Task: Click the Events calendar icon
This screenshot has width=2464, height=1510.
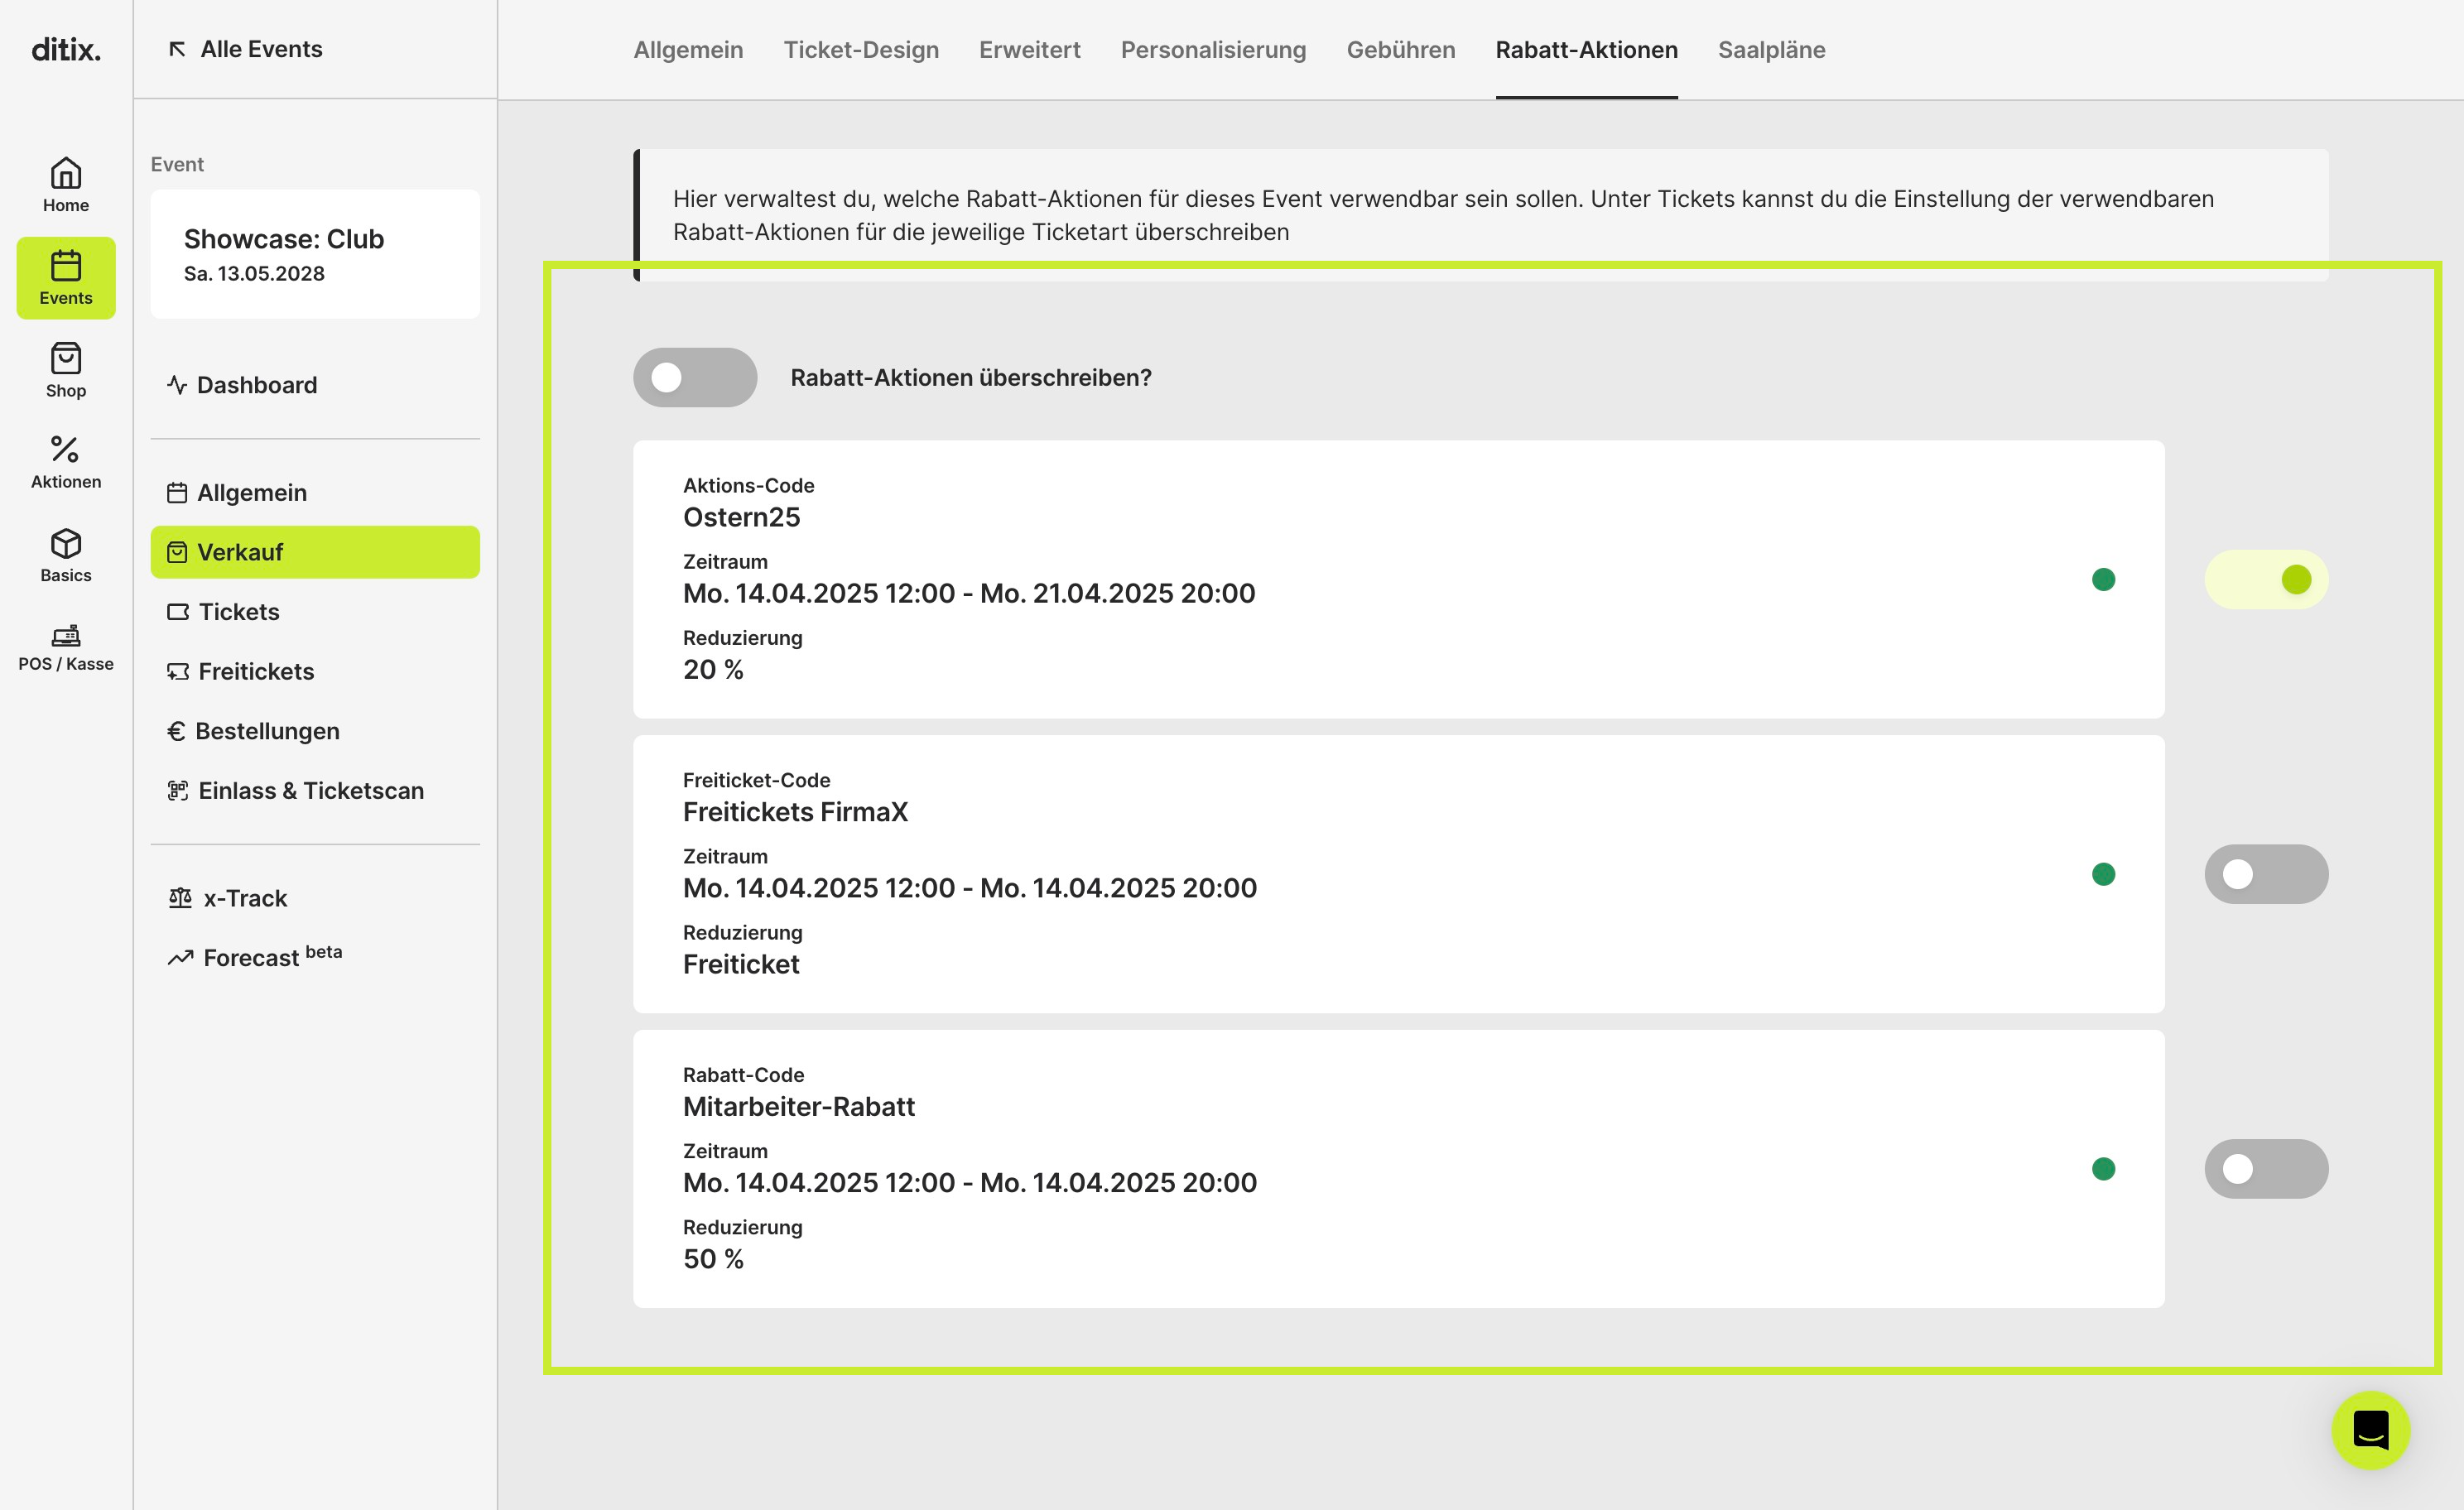Action: pyautogui.click(x=66, y=266)
